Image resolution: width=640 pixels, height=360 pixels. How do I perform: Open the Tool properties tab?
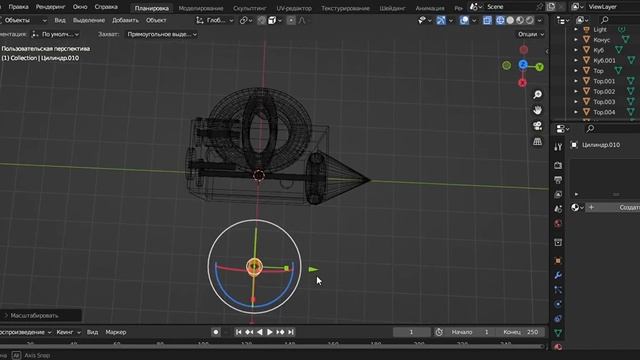point(558,147)
